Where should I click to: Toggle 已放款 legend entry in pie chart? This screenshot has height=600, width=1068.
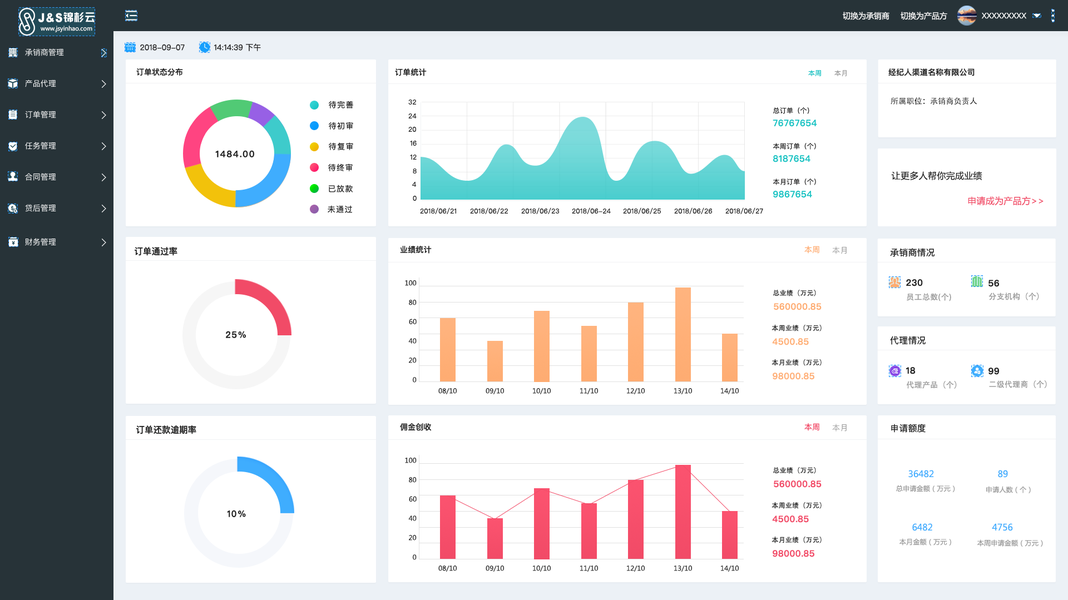pyautogui.click(x=332, y=189)
